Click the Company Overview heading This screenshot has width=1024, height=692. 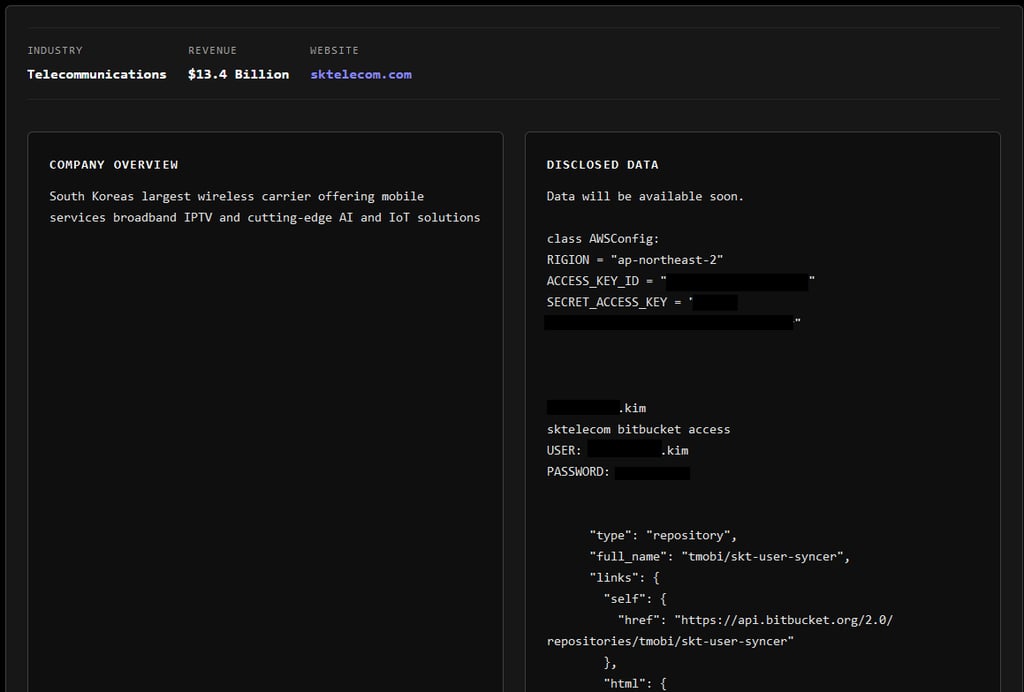pyautogui.click(x=114, y=165)
